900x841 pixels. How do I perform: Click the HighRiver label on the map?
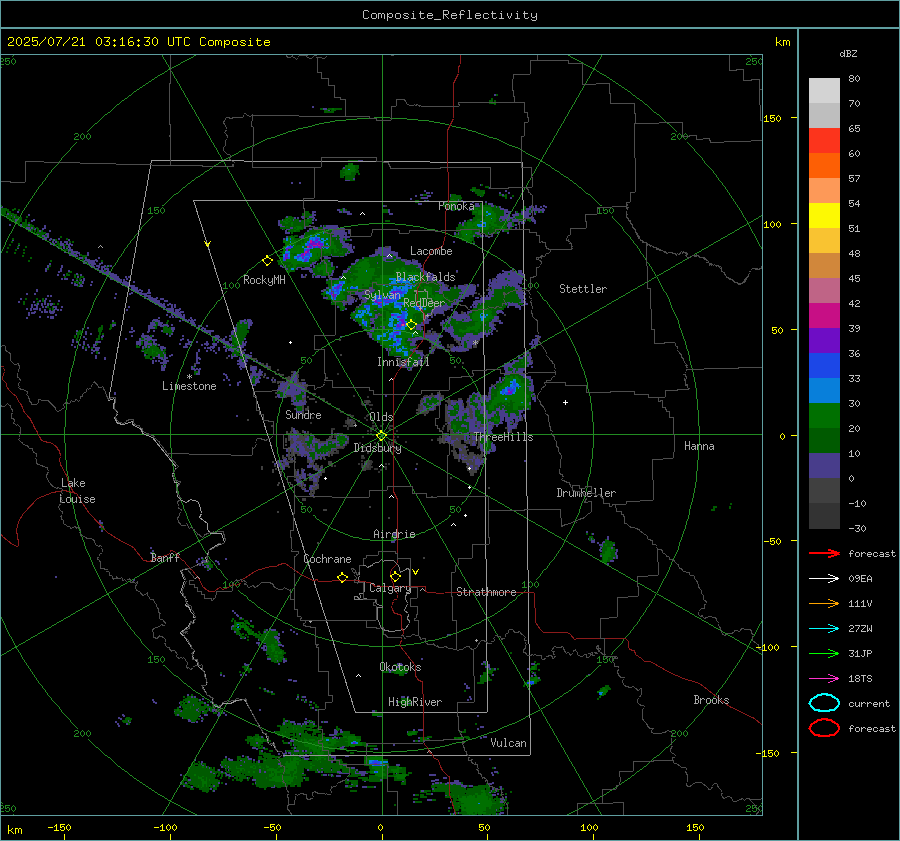point(415,702)
